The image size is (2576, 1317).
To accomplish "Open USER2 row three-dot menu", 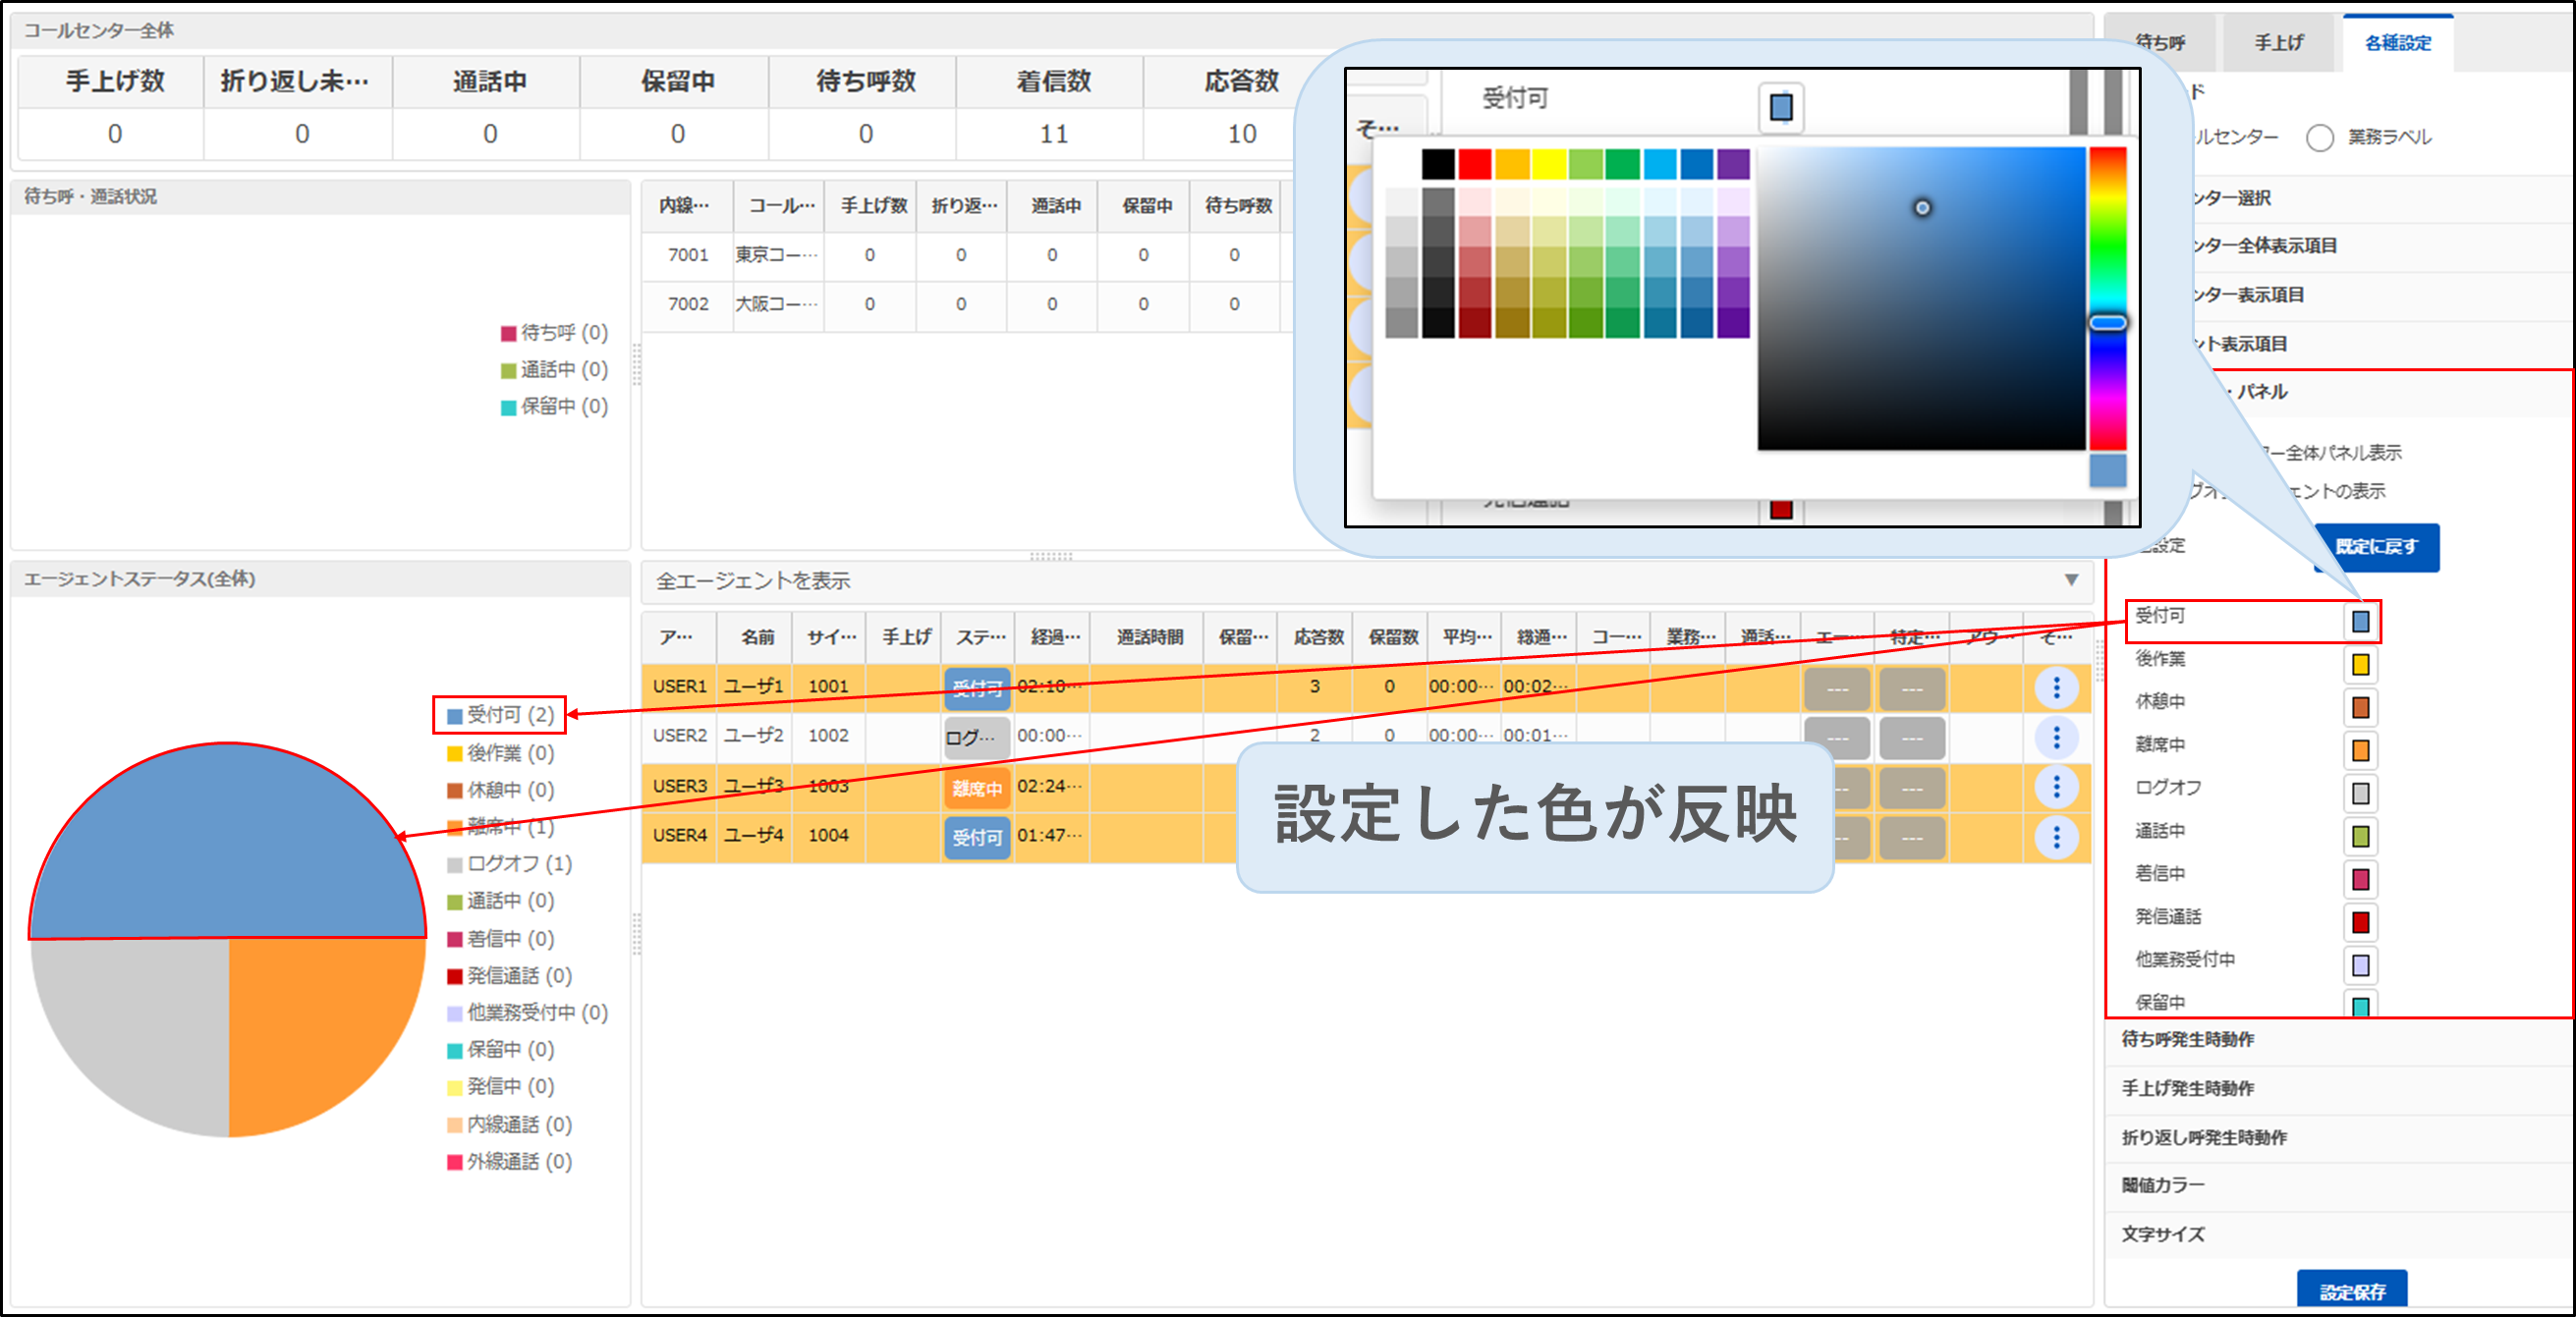I will pyautogui.click(x=2056, y=737).
